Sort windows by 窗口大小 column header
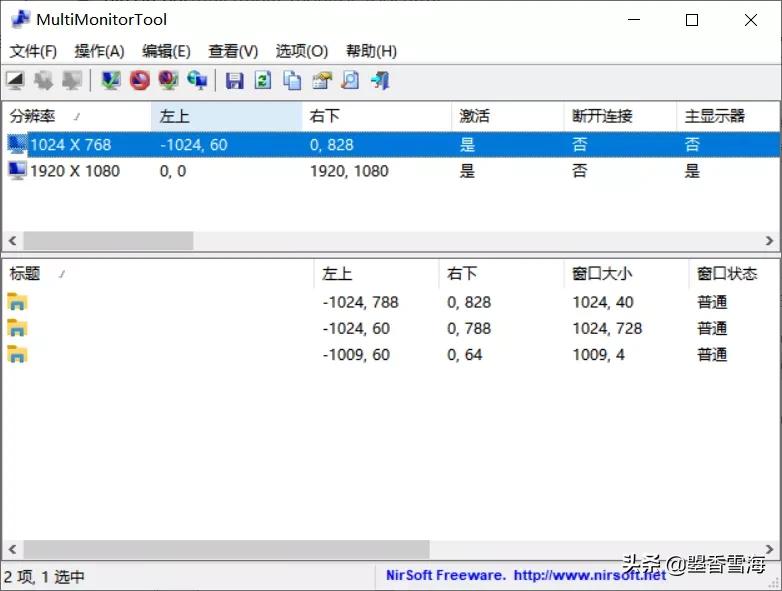This screenshot has width=782, height=591. (x=626, y=273)
